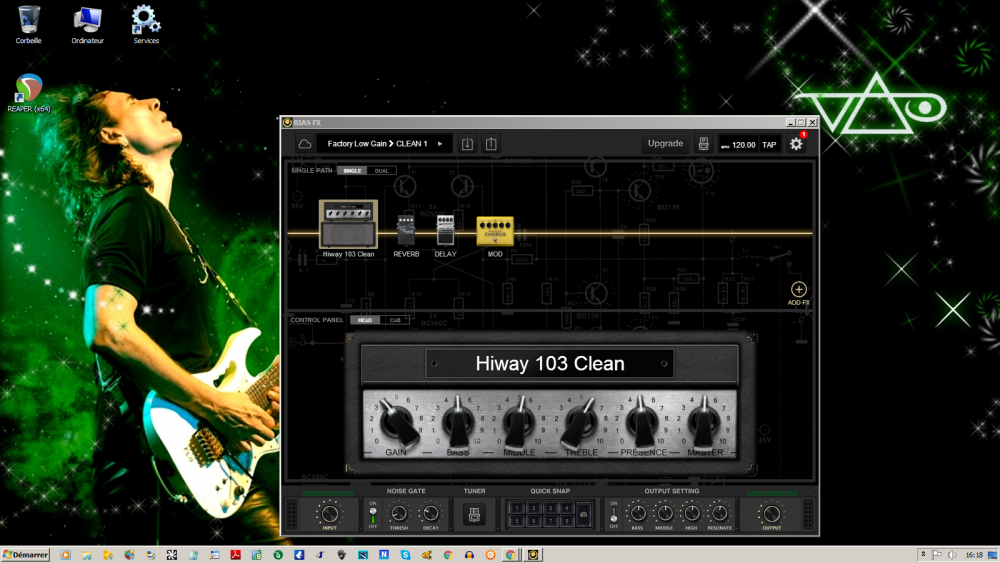Click the Quick Snap camera icon

(584, 514)
